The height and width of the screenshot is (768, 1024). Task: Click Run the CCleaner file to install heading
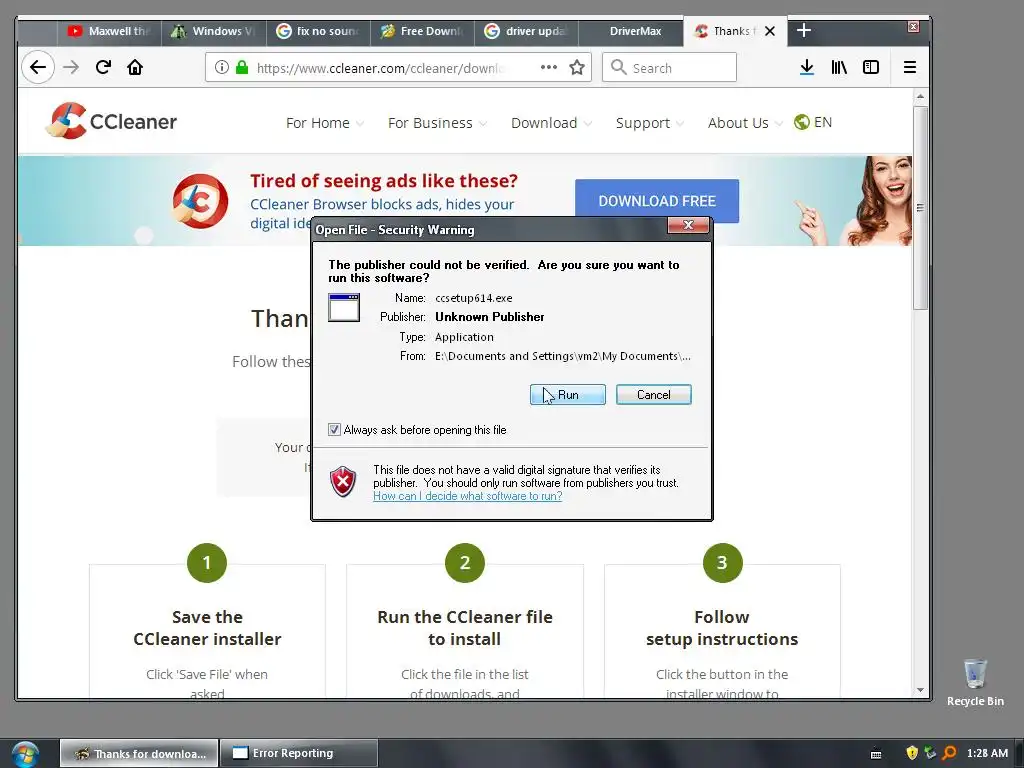pos(465,628)
